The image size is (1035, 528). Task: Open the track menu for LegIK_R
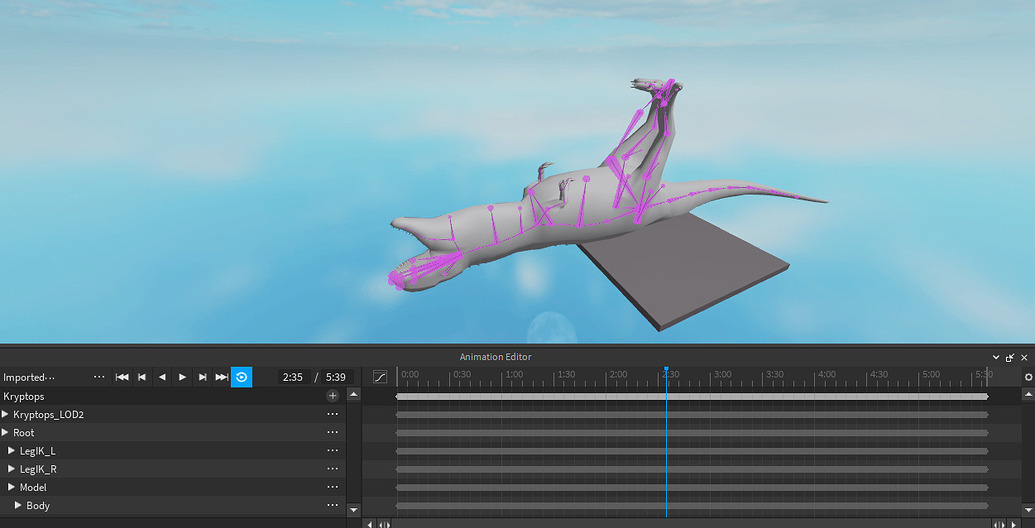(x=333, y=469)
